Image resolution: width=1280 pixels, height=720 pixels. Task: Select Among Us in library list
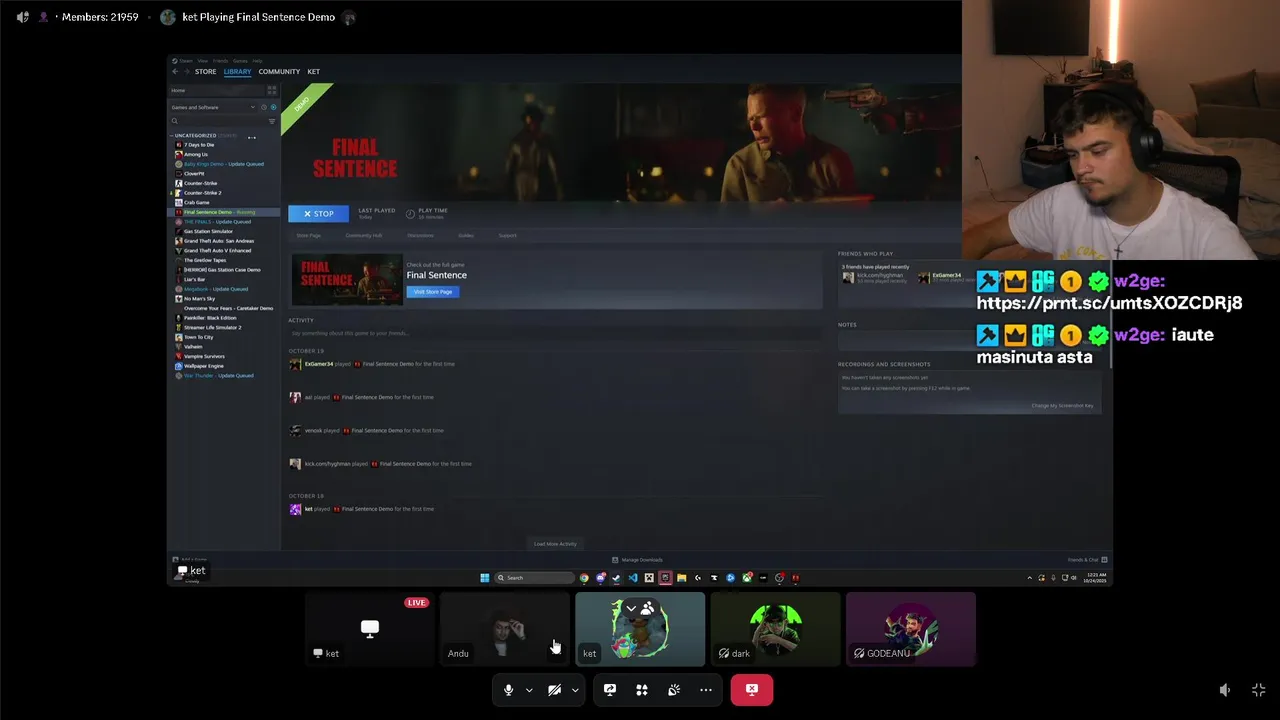tap(196, 154)
